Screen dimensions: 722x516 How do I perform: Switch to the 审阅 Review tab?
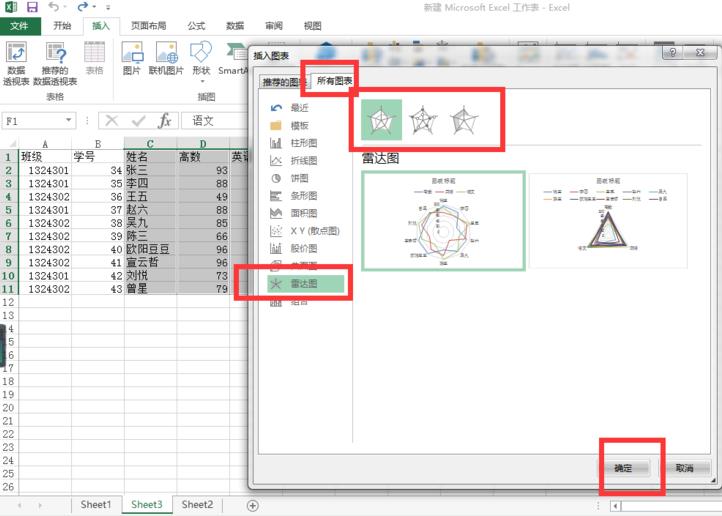click(x=274, y=26)
